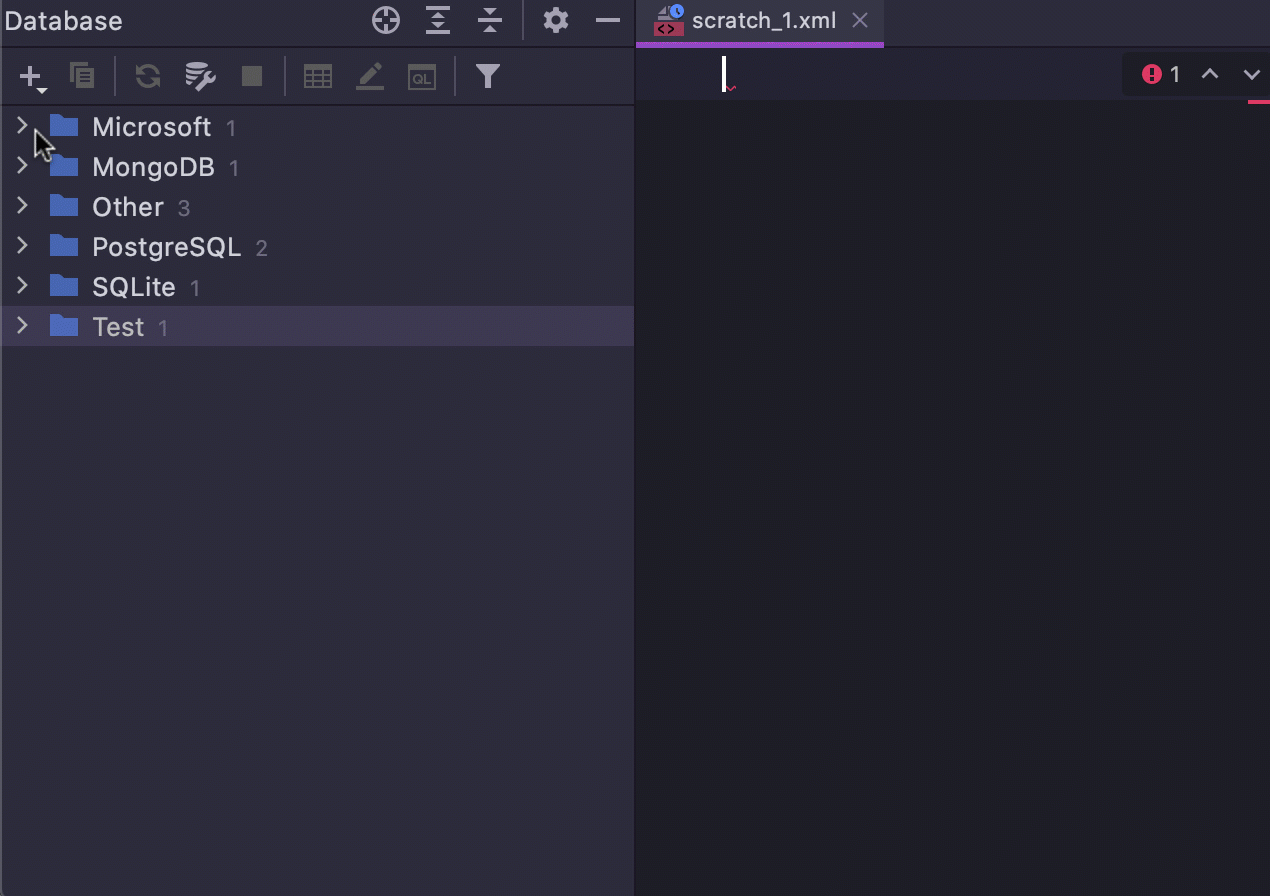Hide the Database panel with minus icon
This screenshot has height=896, width=1270.
click(608, 20)
